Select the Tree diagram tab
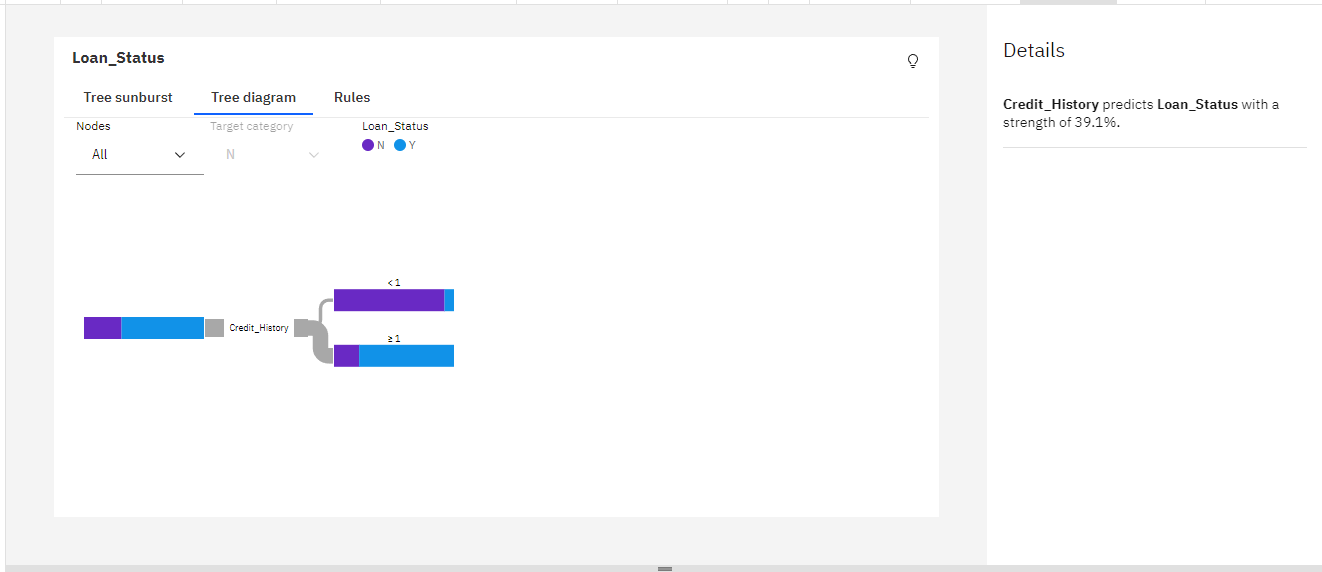 tap(253, 98)
